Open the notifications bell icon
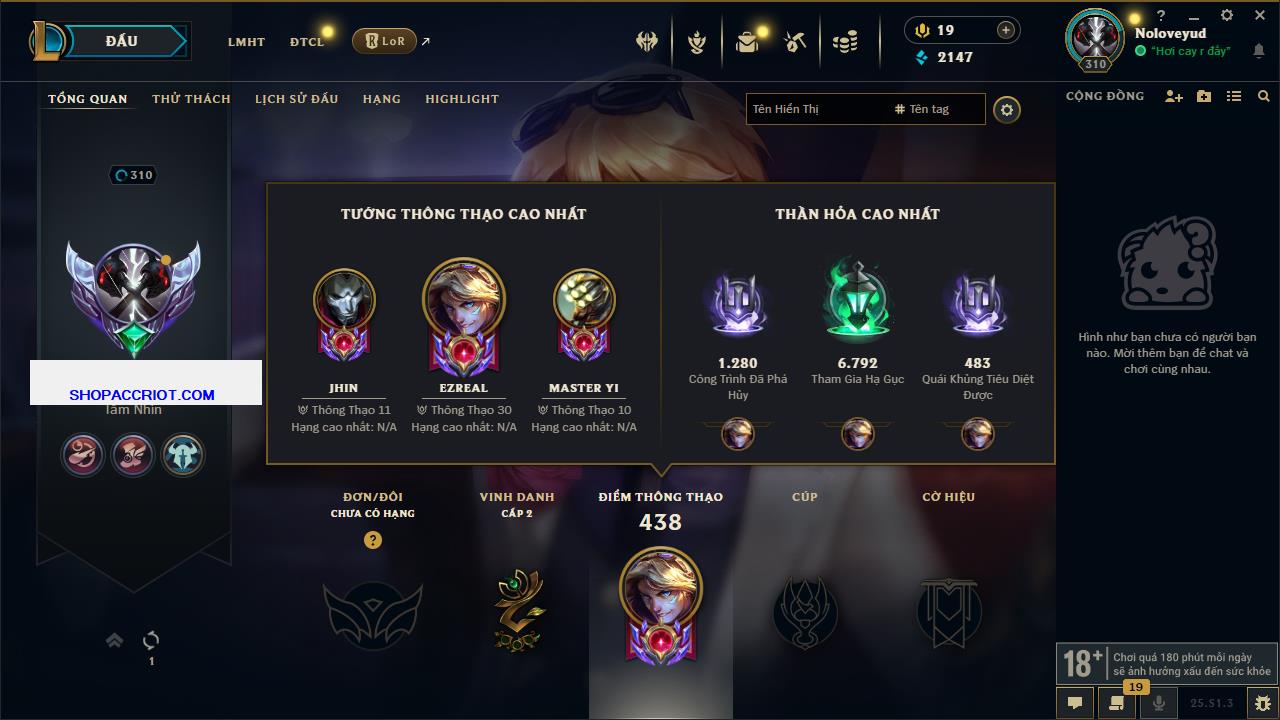The height and width of the screenshot is (720, 1280). (1258, 51)
